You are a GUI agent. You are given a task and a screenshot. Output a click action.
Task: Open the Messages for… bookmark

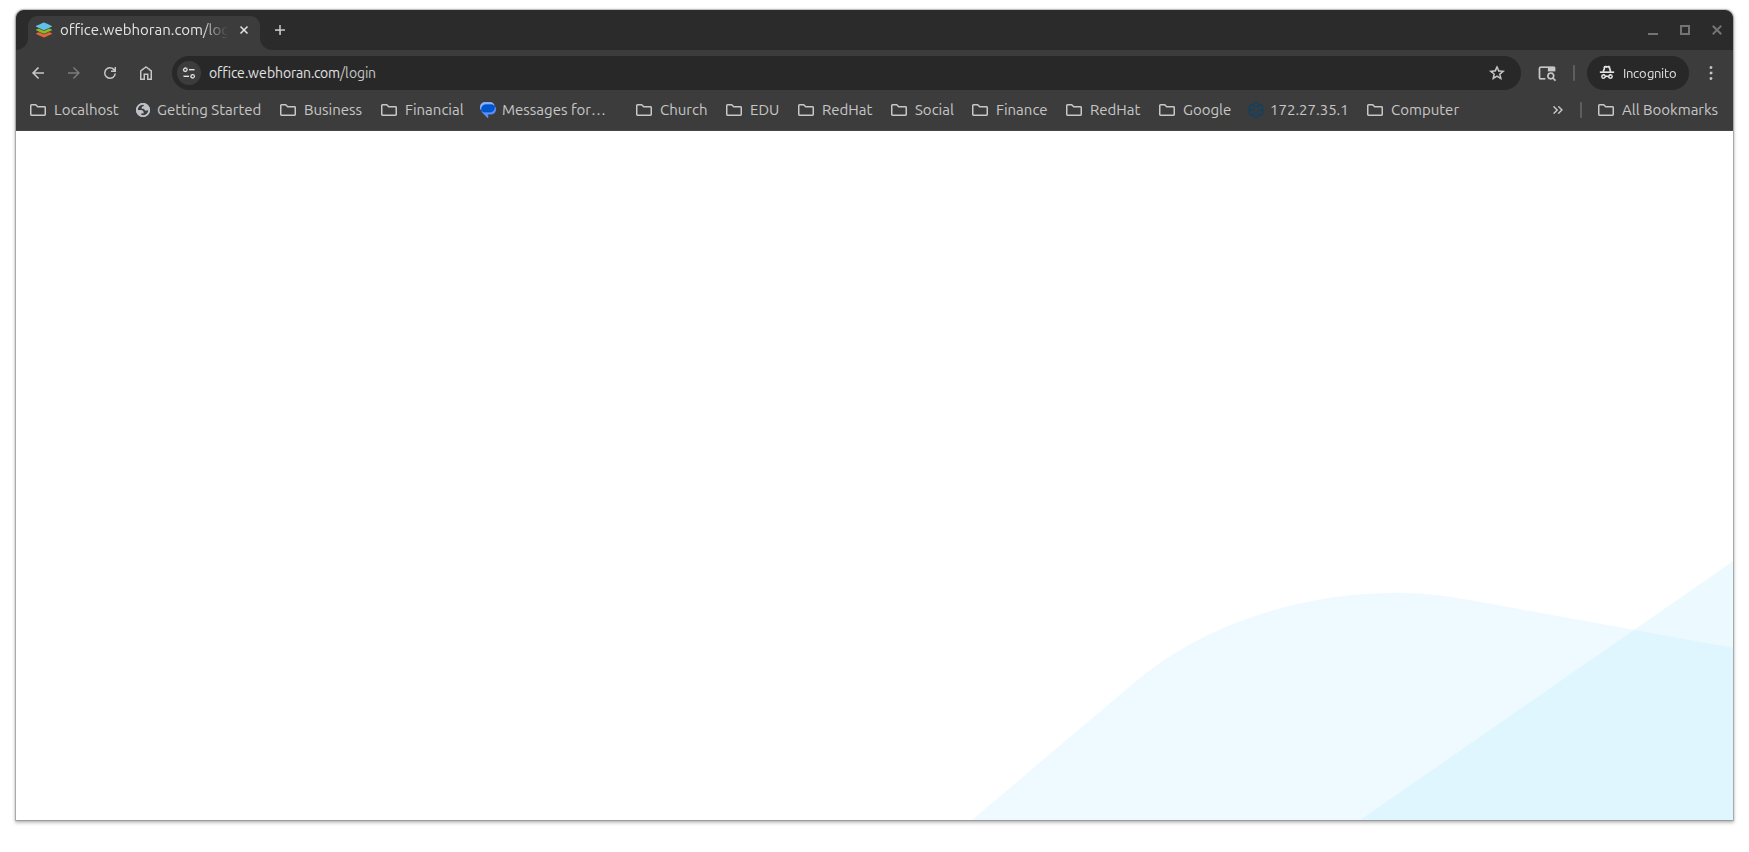(x=544, y=110)
